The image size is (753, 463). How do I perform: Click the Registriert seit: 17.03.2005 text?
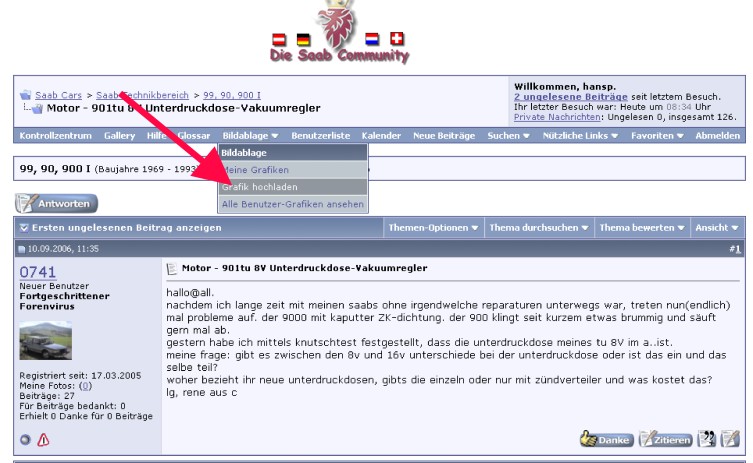pyautogui.click(x=80, y=376)
